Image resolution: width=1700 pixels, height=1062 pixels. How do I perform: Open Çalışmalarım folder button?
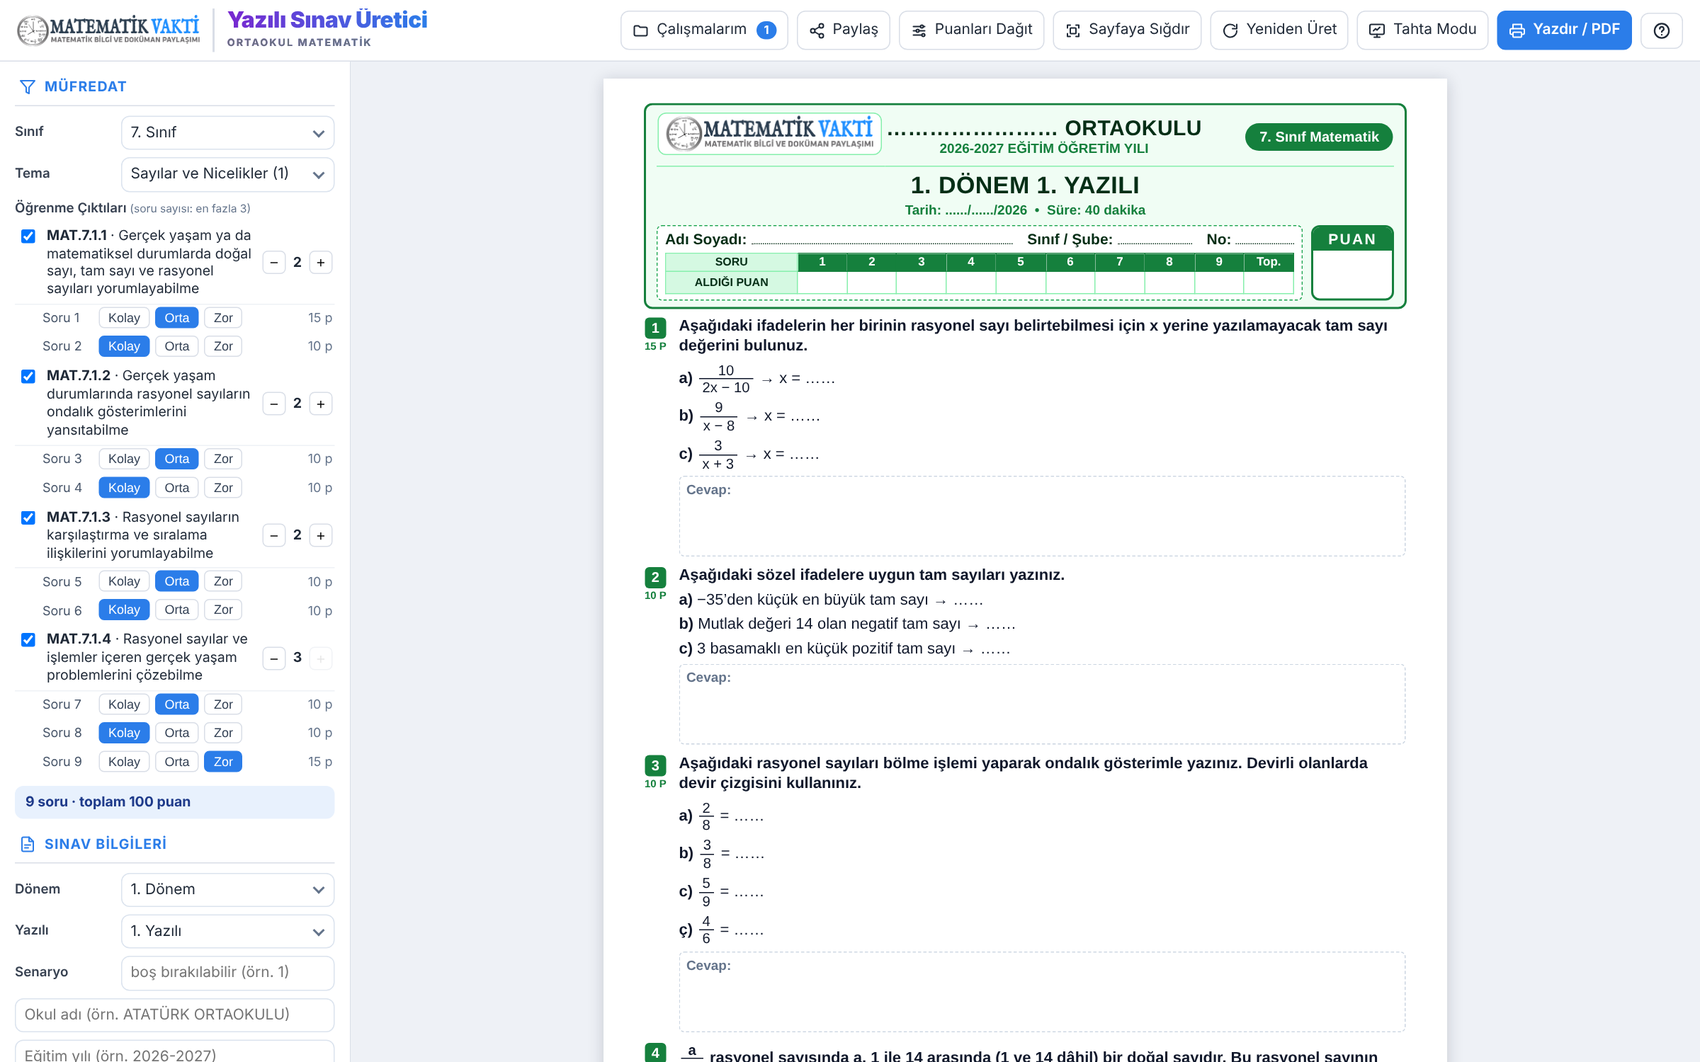(704, 30)
